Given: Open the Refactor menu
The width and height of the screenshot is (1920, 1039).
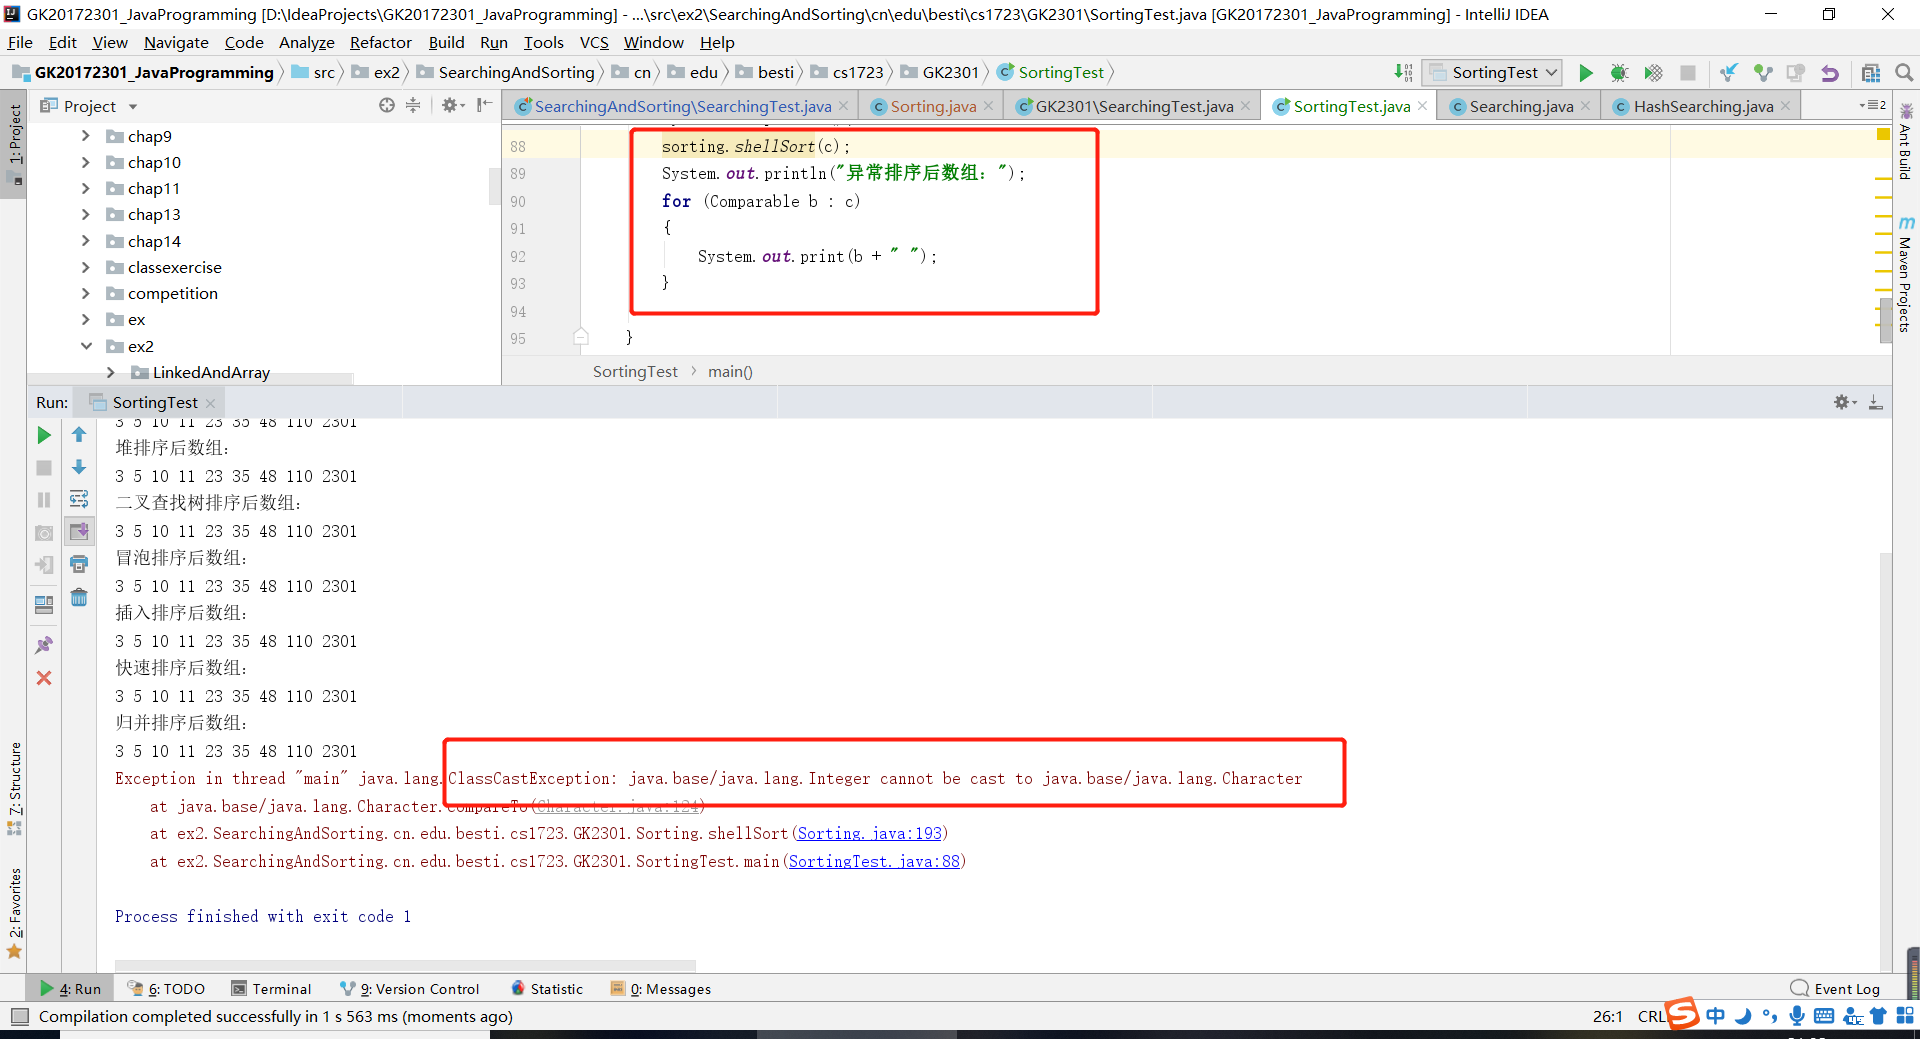Looking at the screenshot, I should pyautogui.click(x=380, y=42).
